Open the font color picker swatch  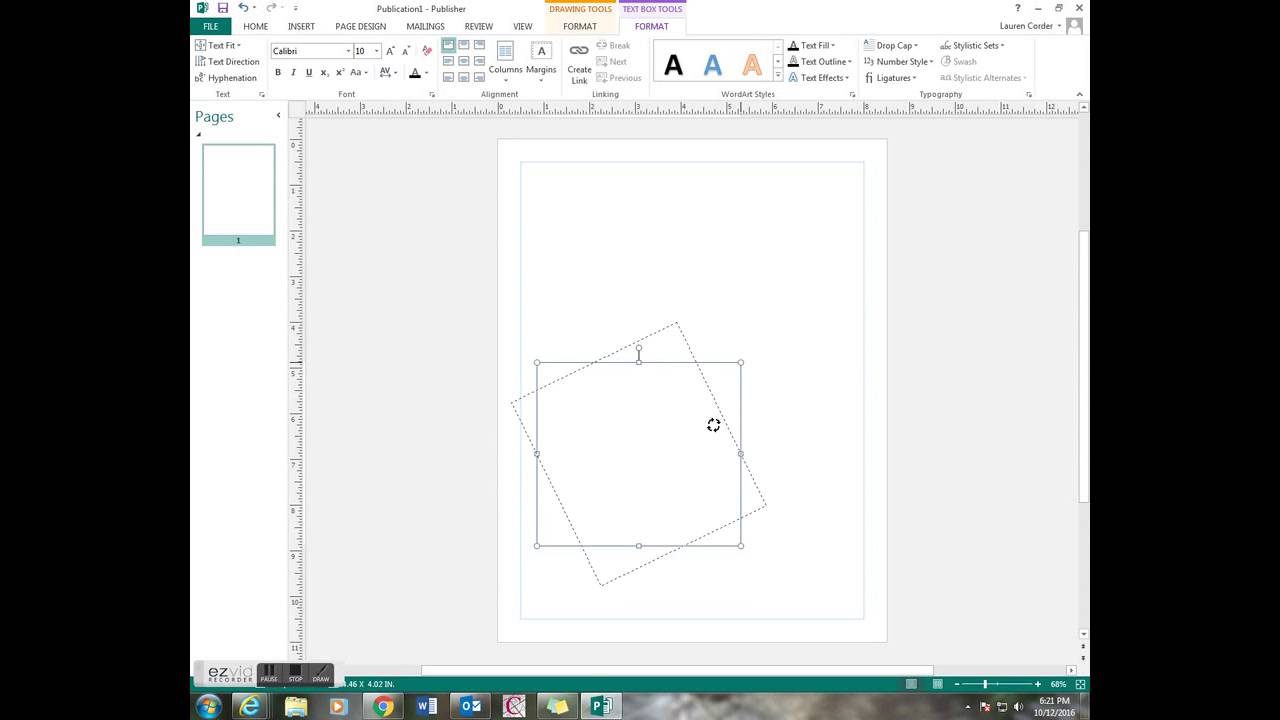pos(415,73)
